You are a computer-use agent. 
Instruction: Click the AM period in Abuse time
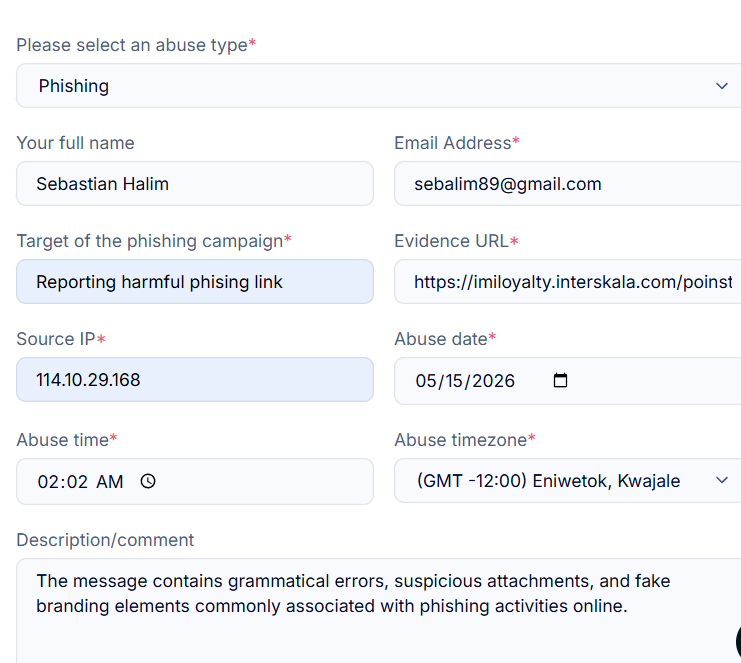[x=110, y=482]
